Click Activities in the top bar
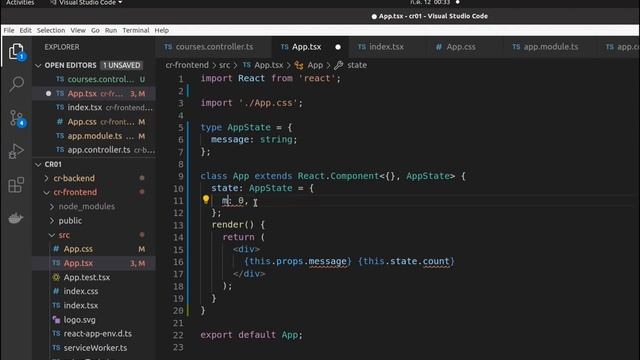 20,3
